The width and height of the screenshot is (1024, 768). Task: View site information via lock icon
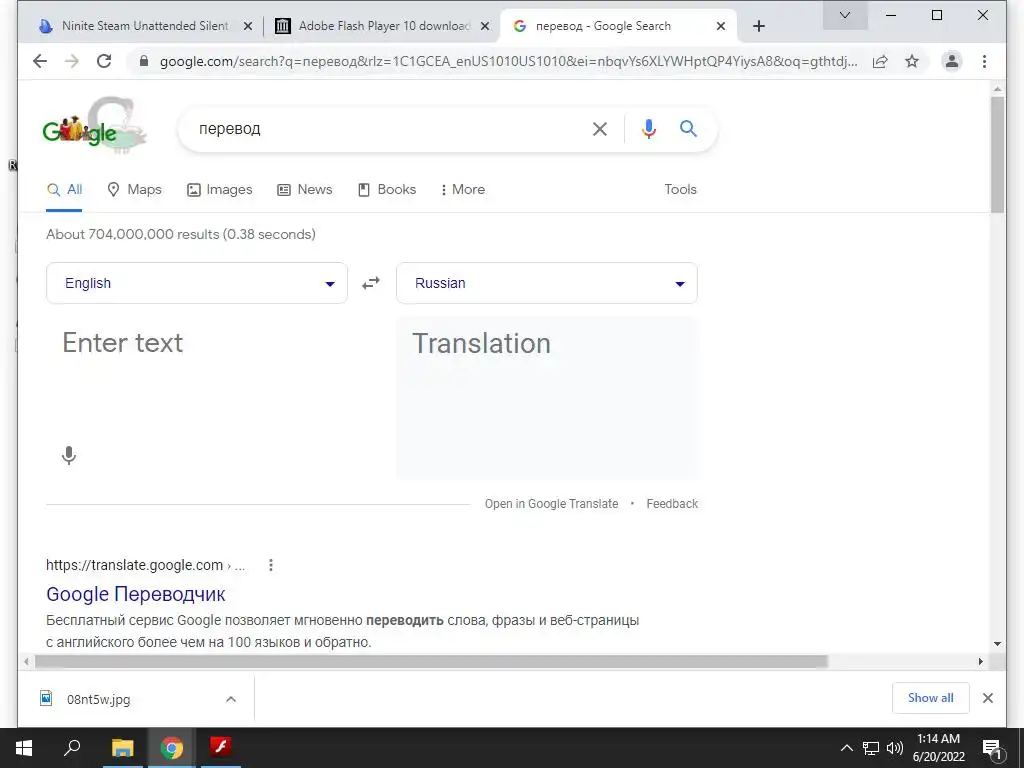pos(144,61)
